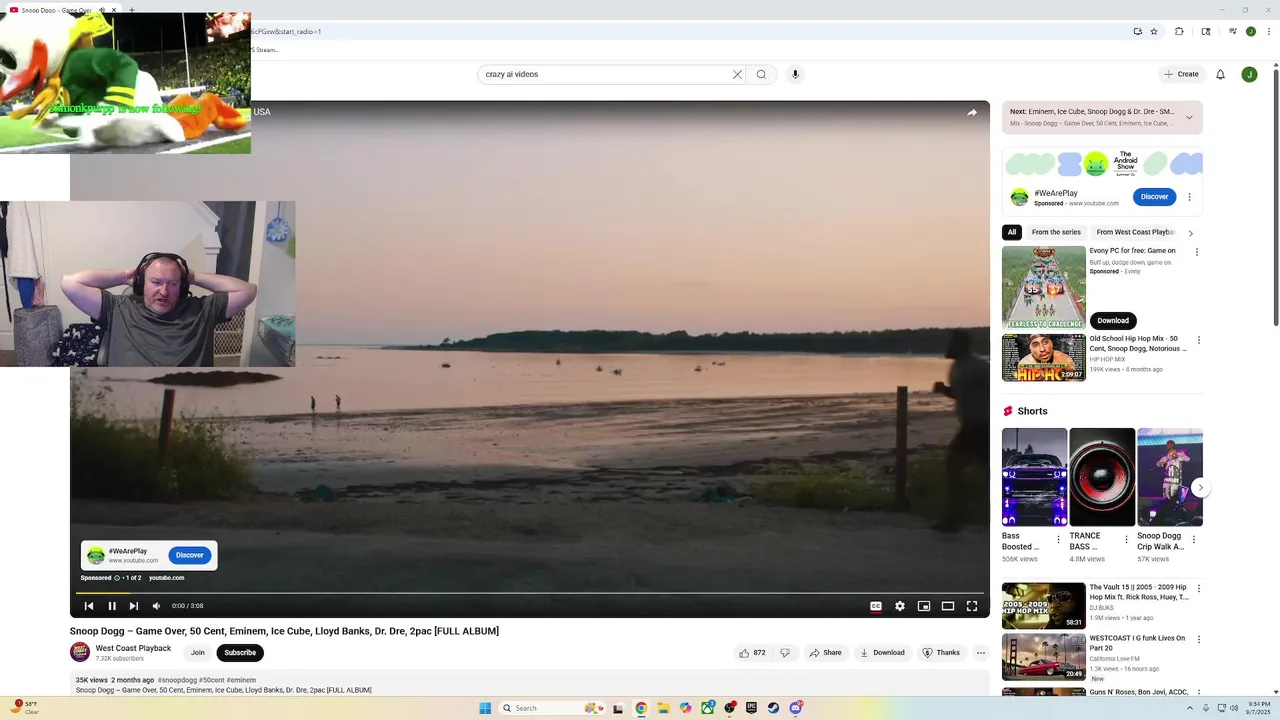Select From the series chip
Viewport: 1280px width, 720px height.
point(1056,232)
